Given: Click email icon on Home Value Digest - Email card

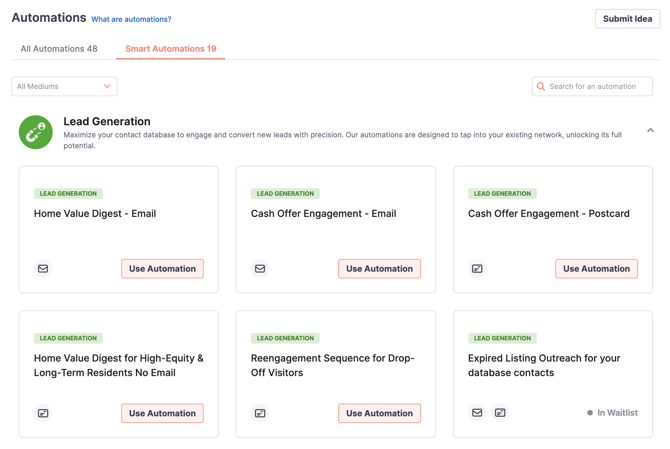Looking at the screenshot, I should pos(43,269).
